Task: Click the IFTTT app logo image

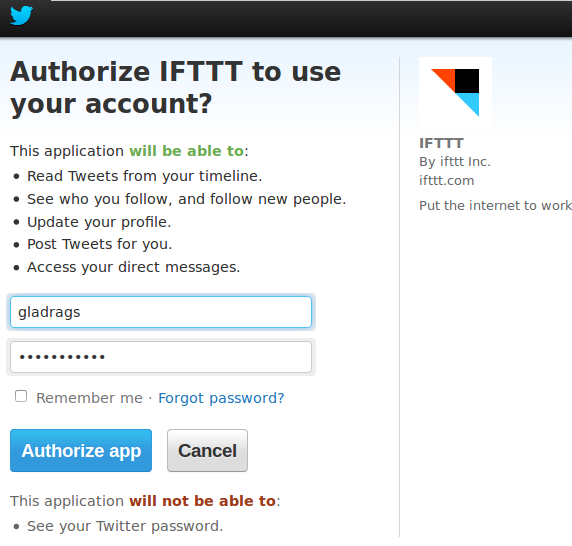Action: [x=455, y=93]
